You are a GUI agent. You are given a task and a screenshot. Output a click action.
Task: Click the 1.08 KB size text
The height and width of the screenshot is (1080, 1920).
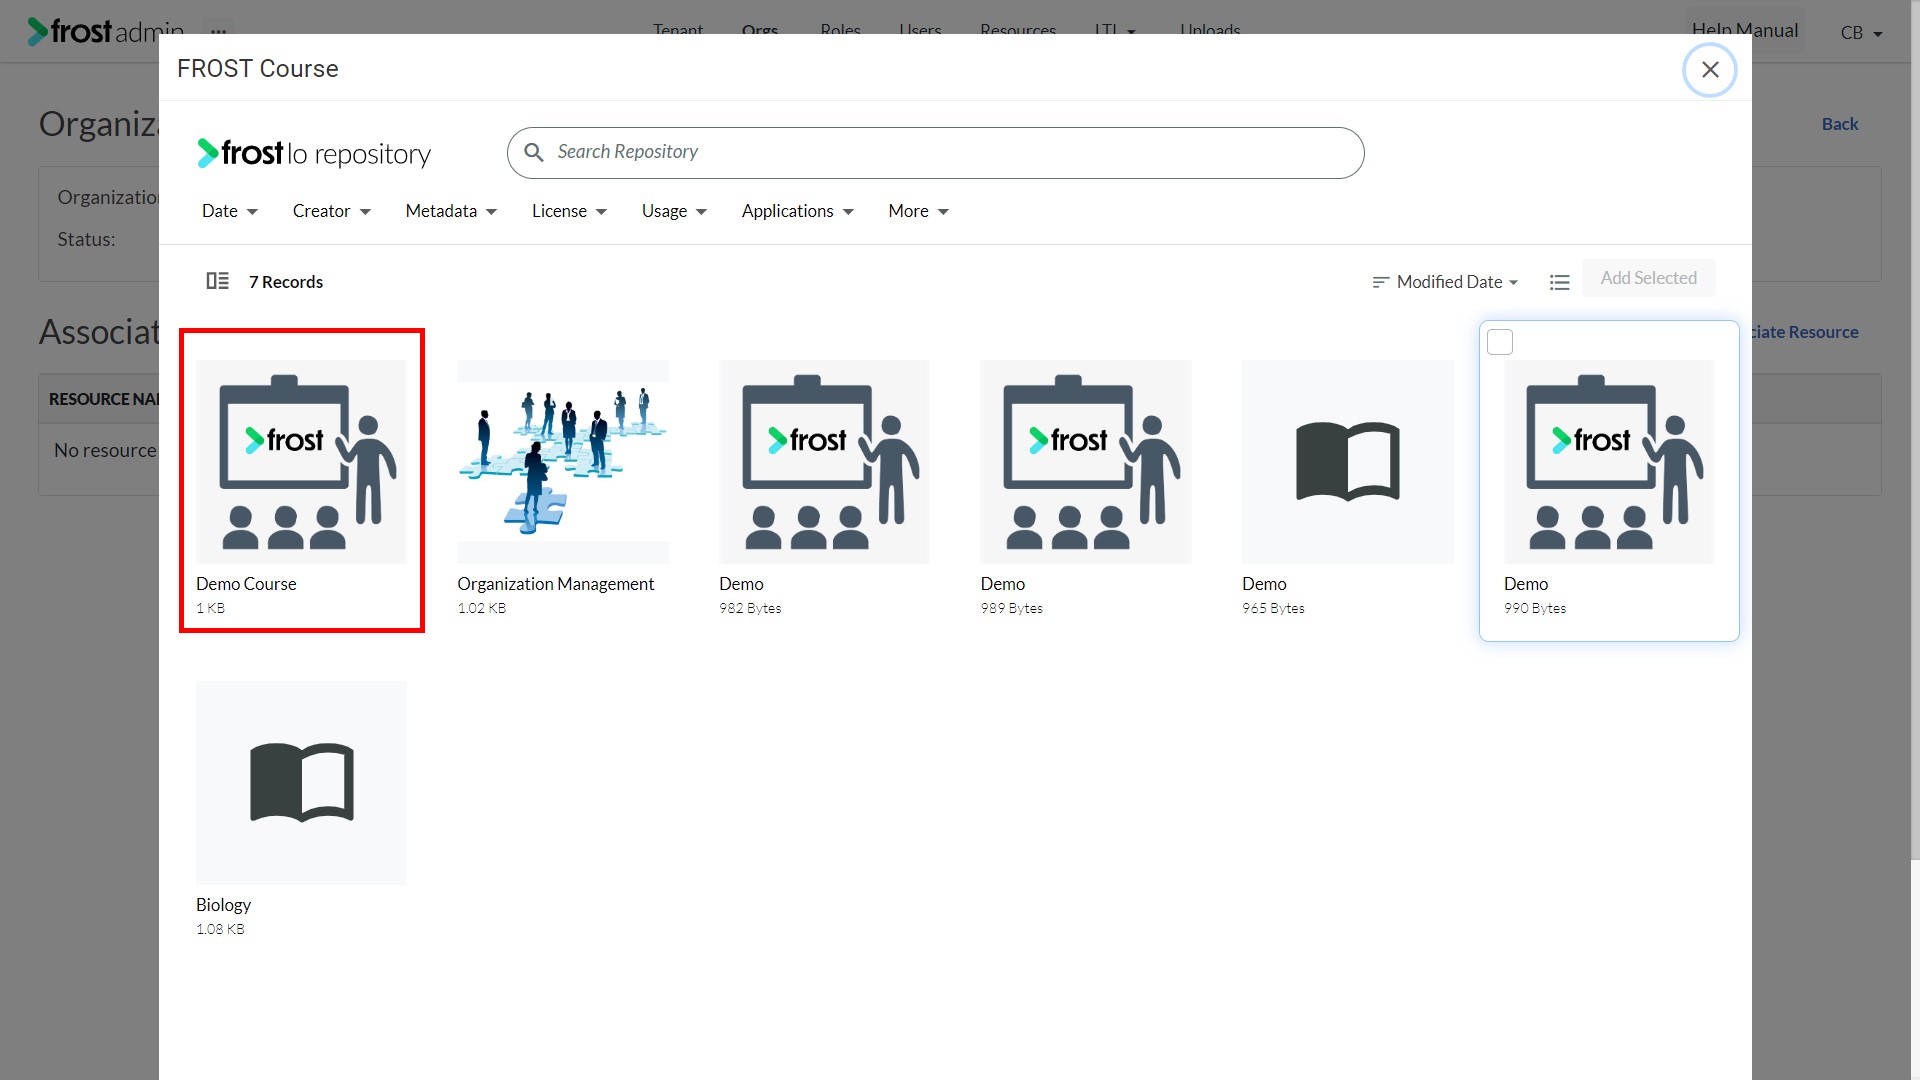point(220,929)
